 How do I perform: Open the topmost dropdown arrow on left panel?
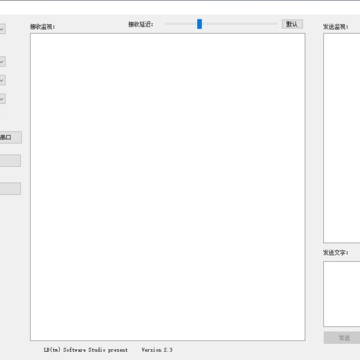tap(2, 29)
